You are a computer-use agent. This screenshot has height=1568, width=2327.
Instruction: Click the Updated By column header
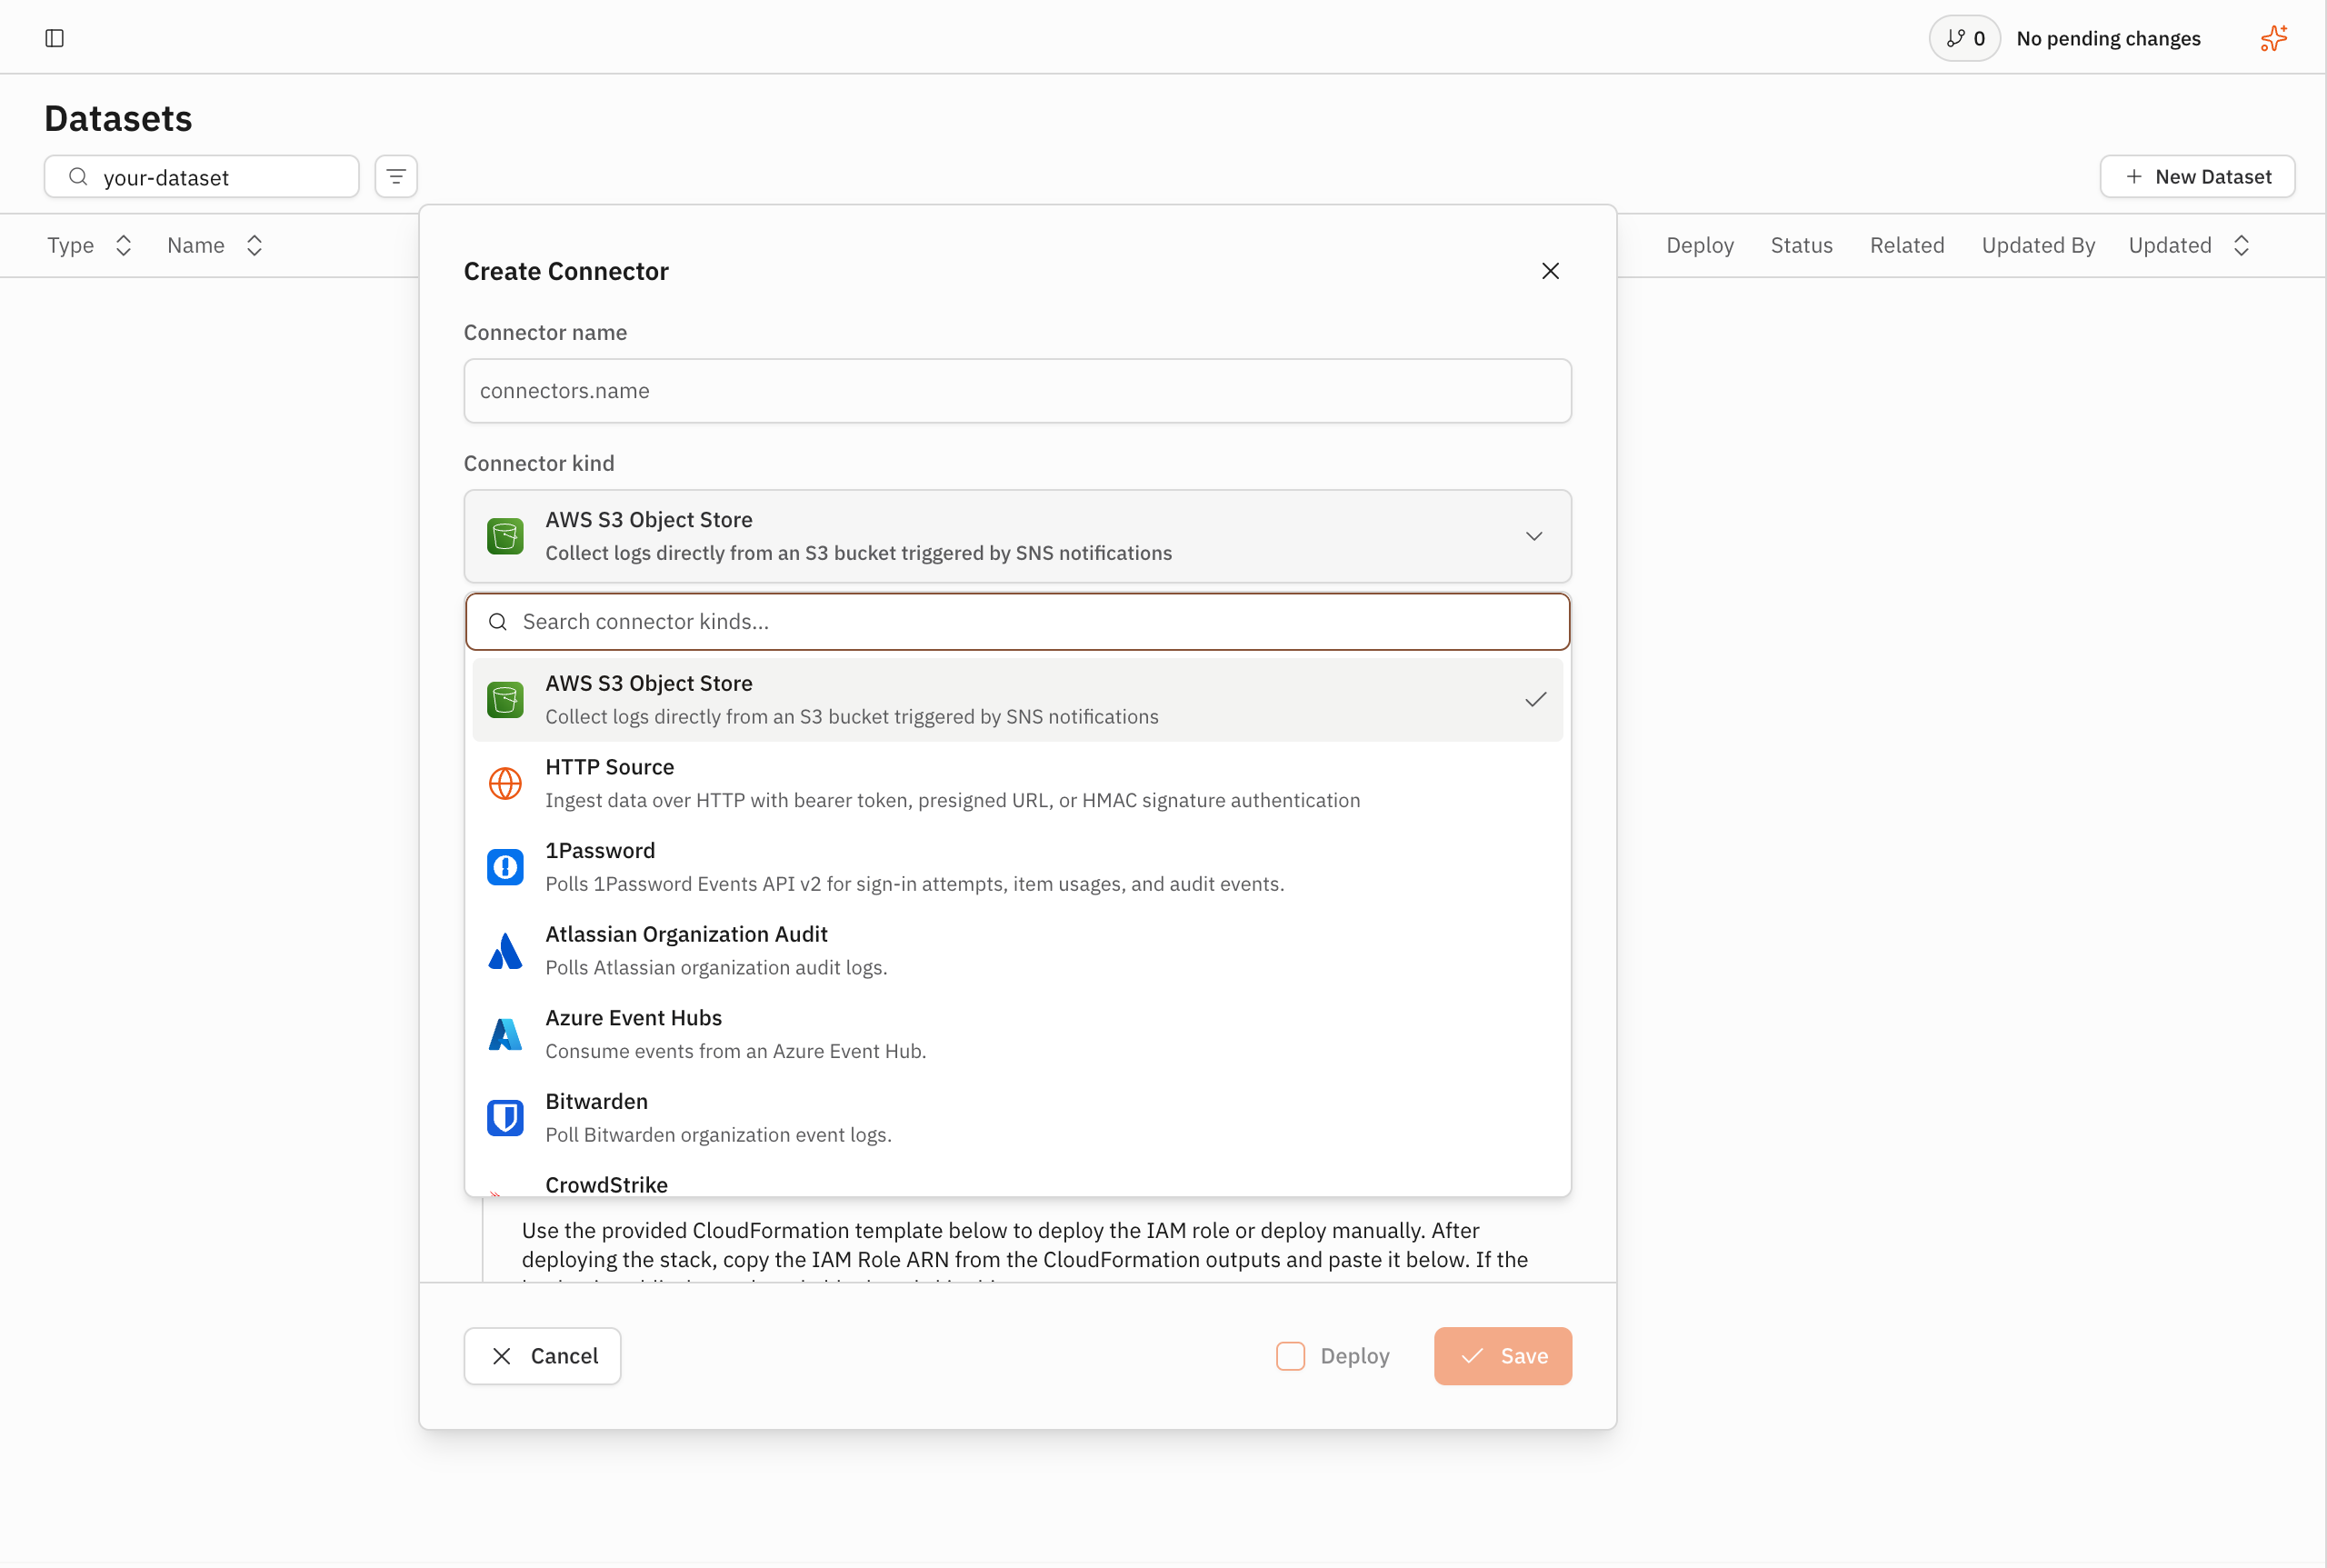[x=2038, y=245]
